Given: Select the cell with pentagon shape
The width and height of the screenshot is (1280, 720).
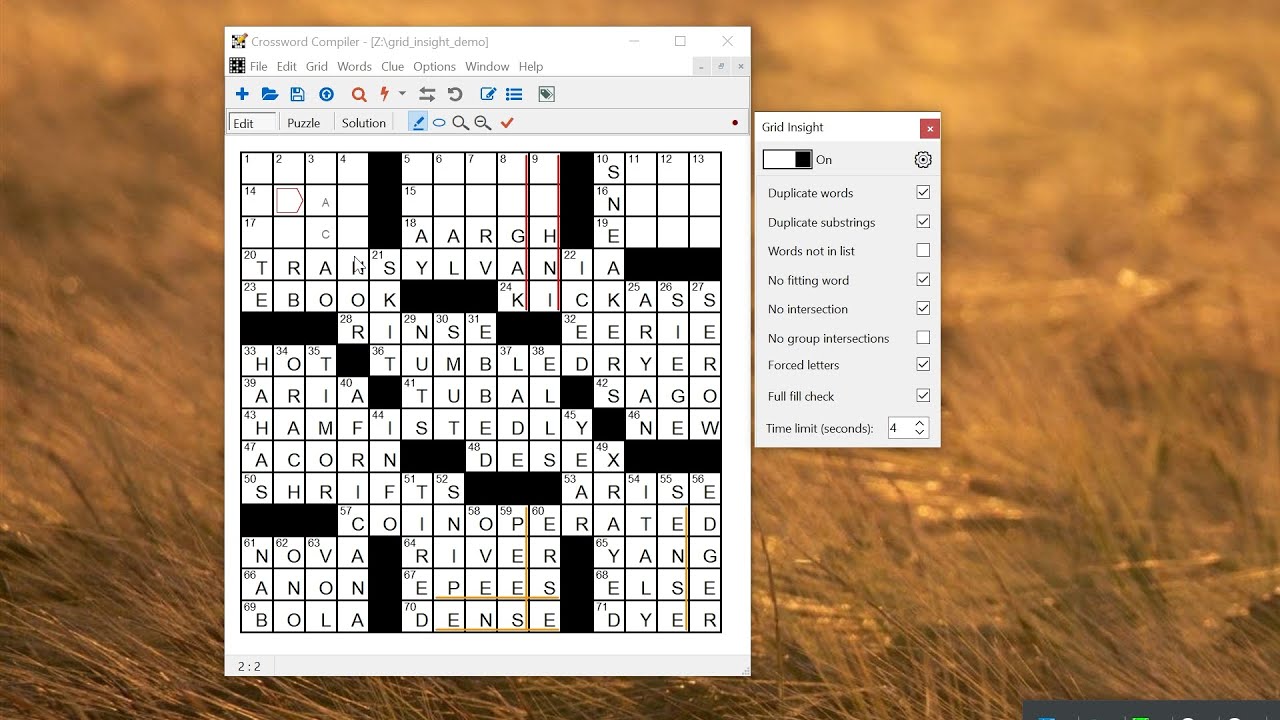Looking at the screenshot, I should 289,200.
